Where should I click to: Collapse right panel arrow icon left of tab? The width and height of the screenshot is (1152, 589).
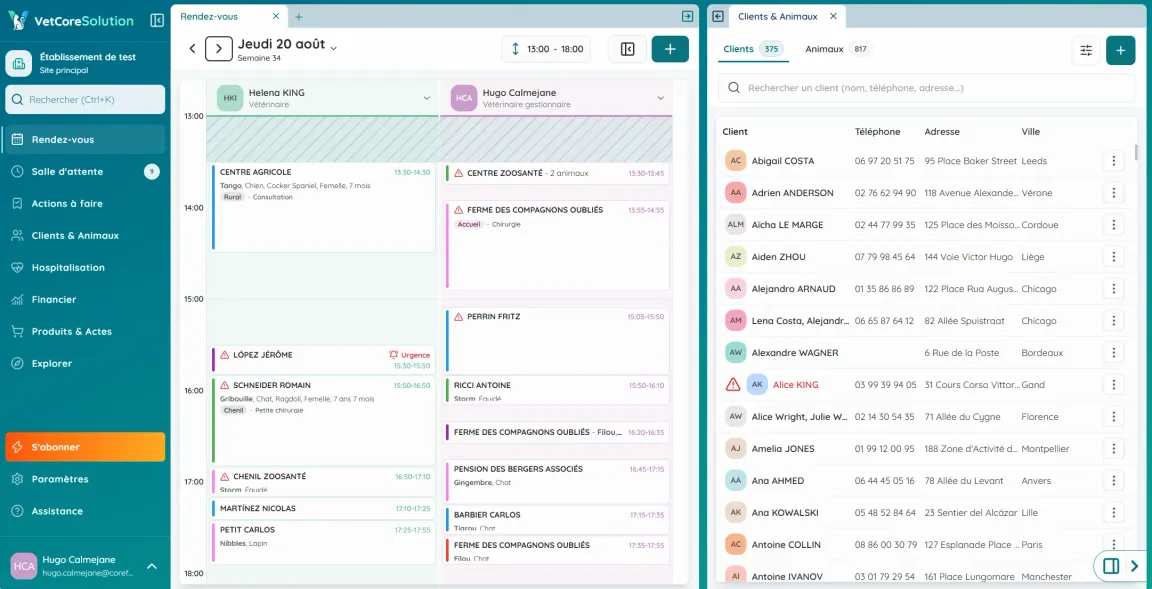(718, 16)
